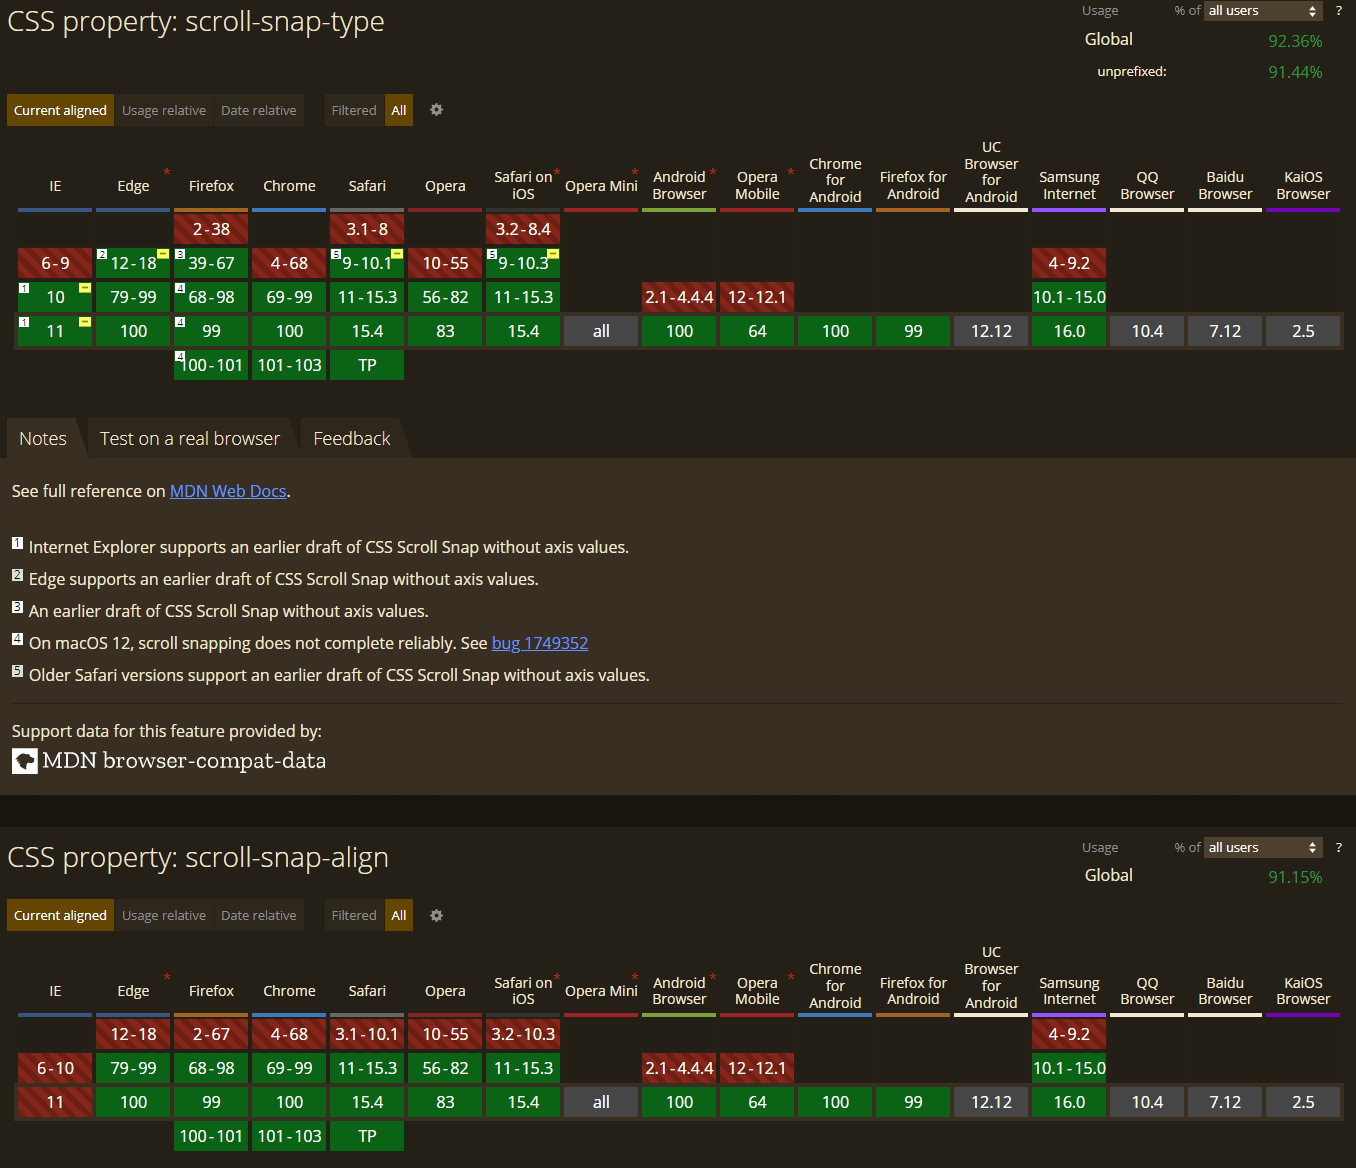Click the 92.36% global usage value
The height and width of the screenshot is (1168, 1356).
point(1295,41)
